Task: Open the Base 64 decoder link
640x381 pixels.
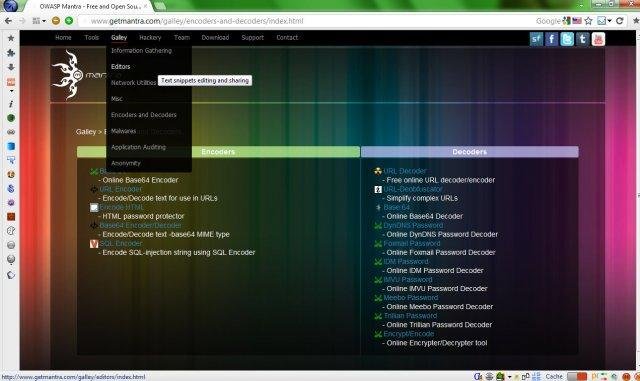Action: [x=396, y=207]
